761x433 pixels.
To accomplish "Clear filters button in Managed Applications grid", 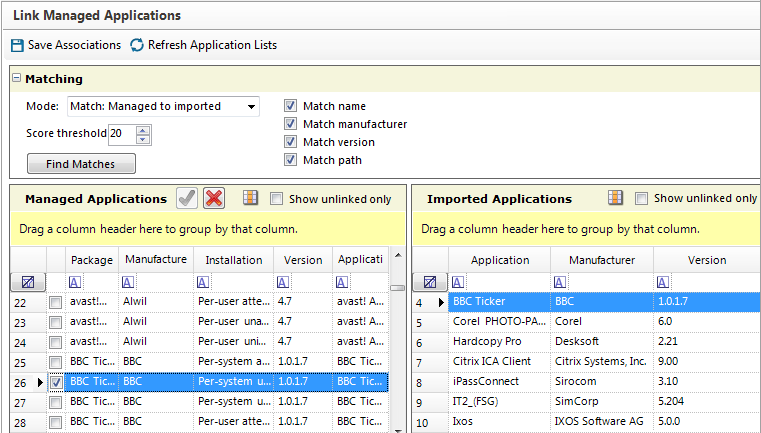I will coord(28,282).
